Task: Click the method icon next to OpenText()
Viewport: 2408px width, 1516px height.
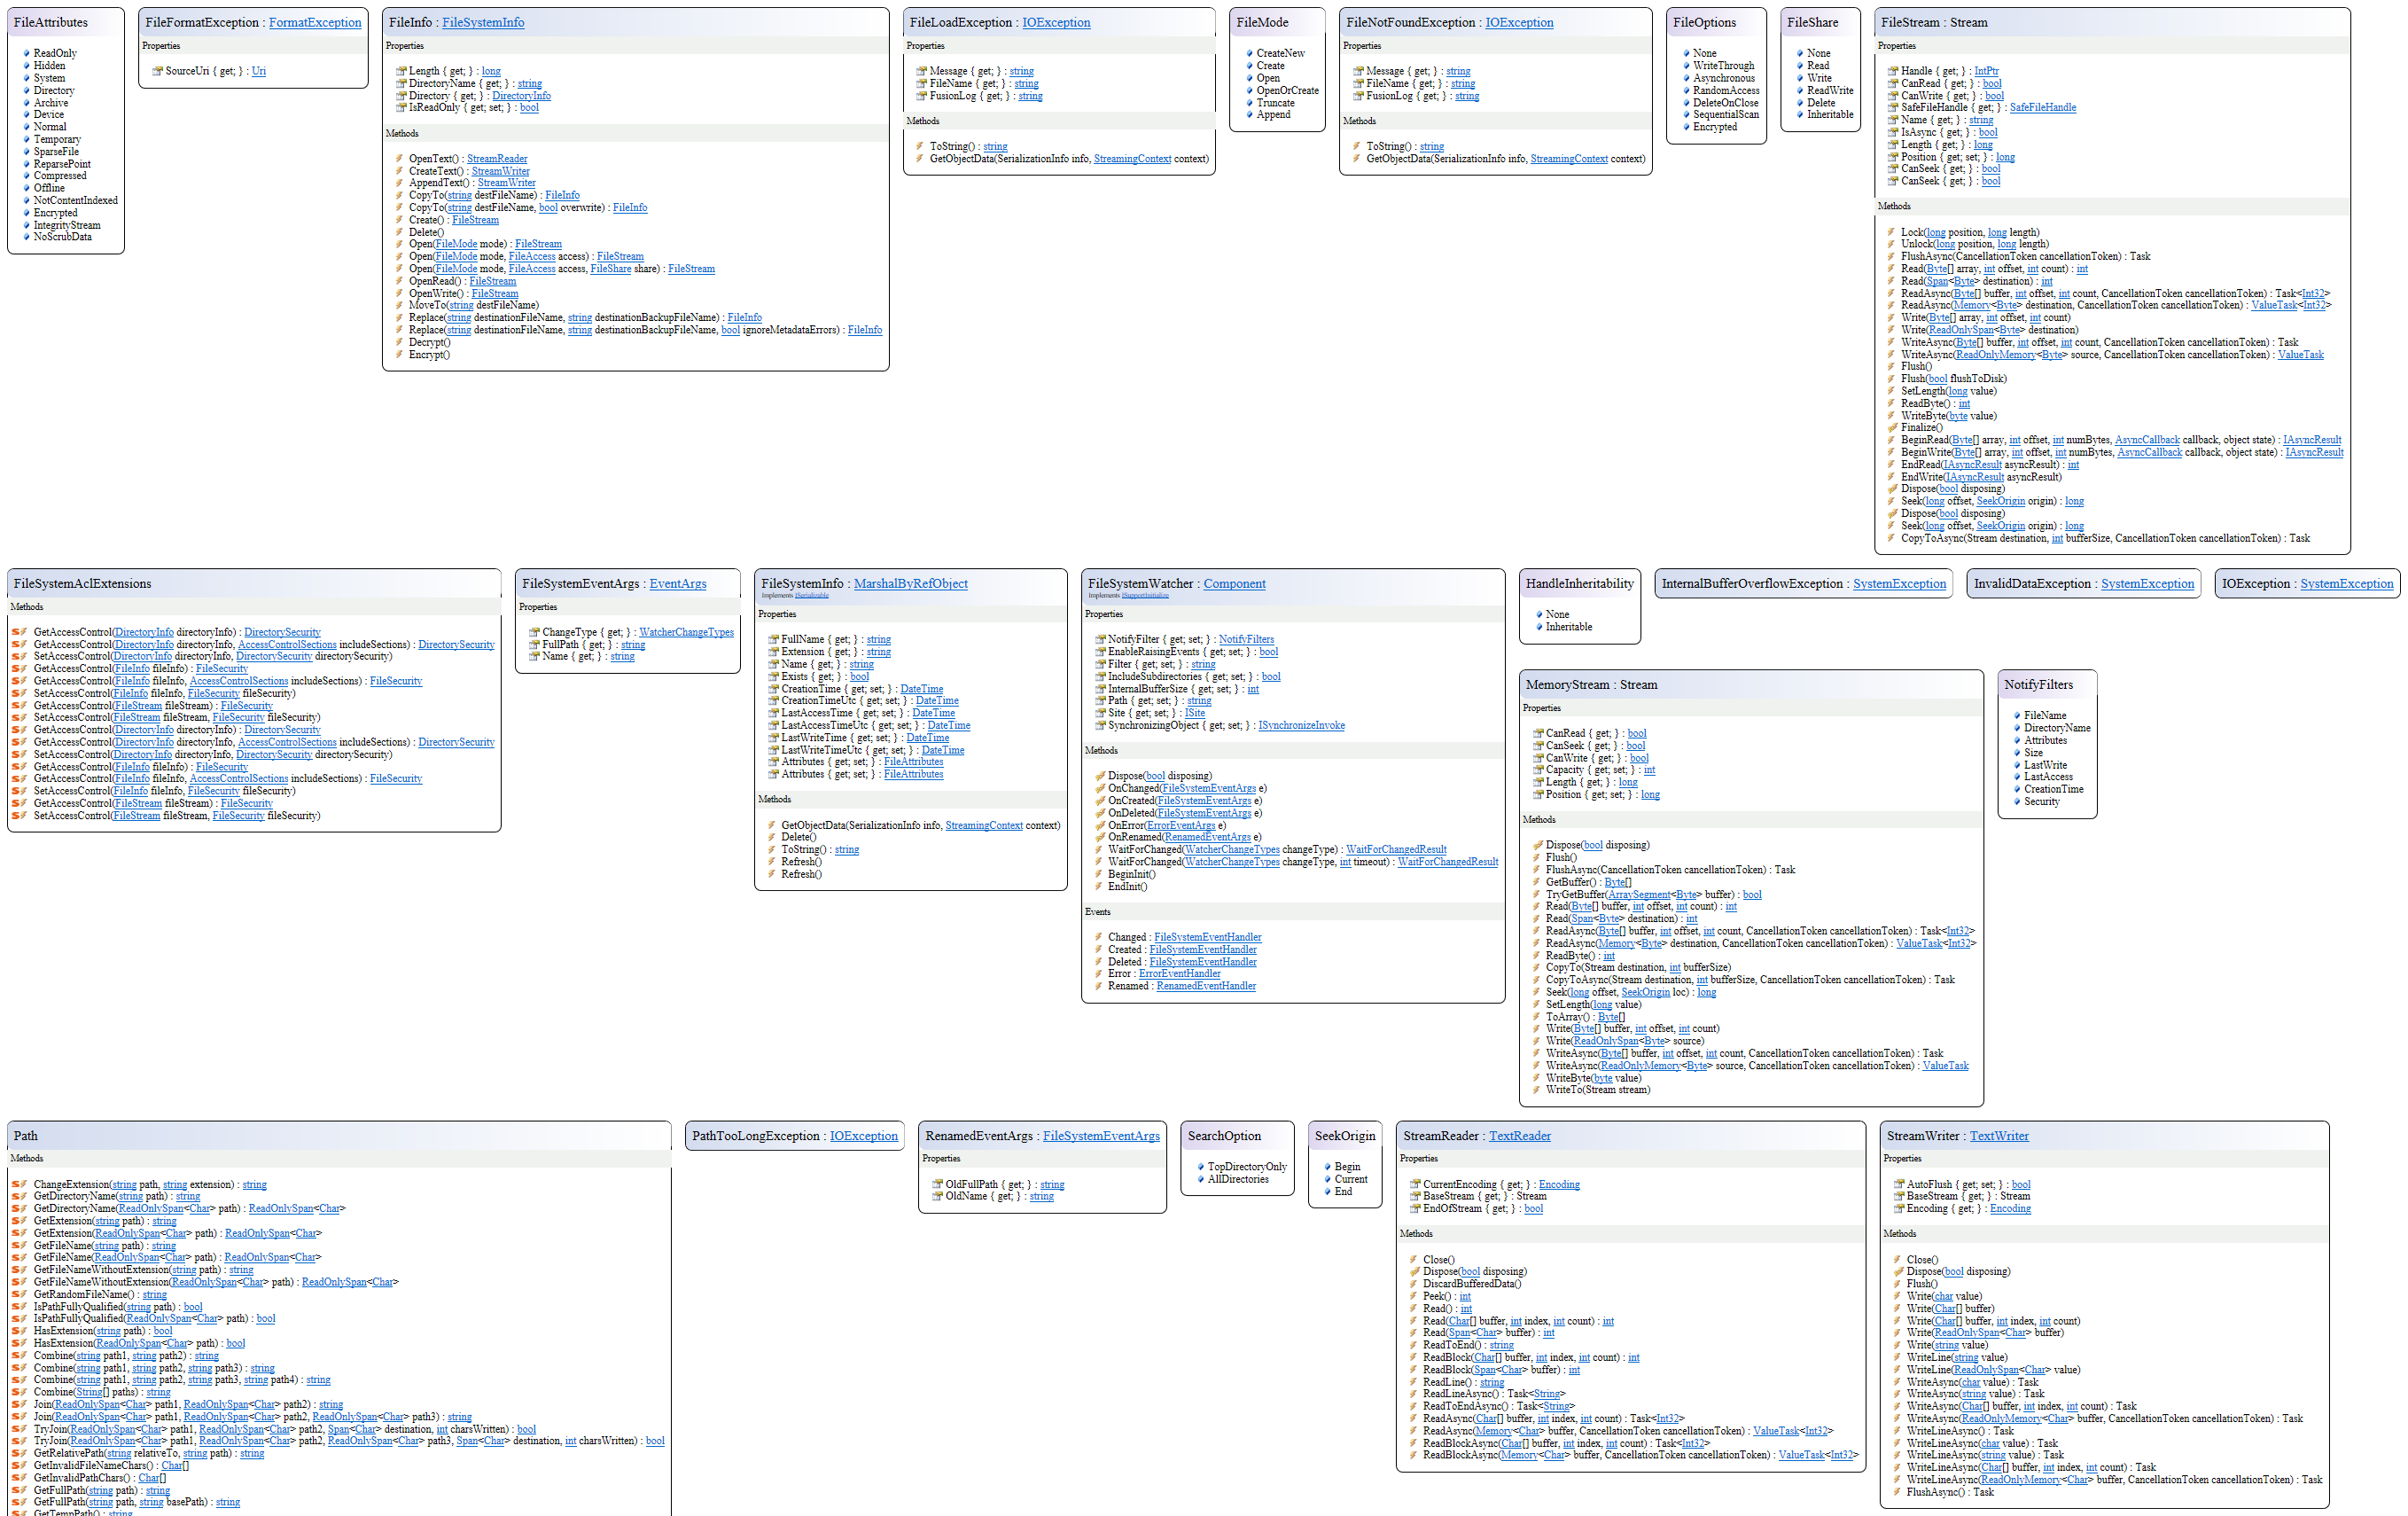Action: (399, 159)
